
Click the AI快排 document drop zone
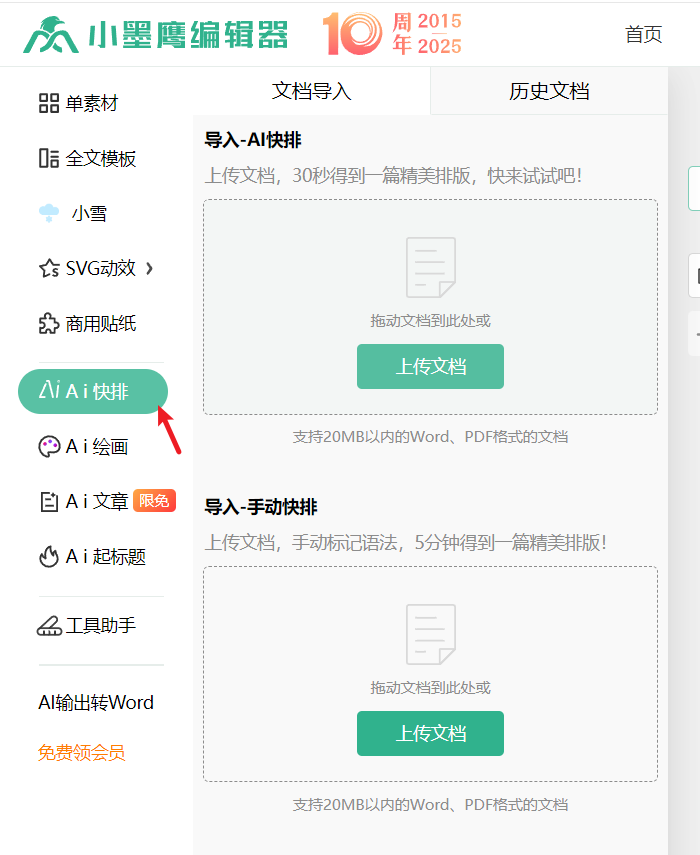tap(430, 270)
